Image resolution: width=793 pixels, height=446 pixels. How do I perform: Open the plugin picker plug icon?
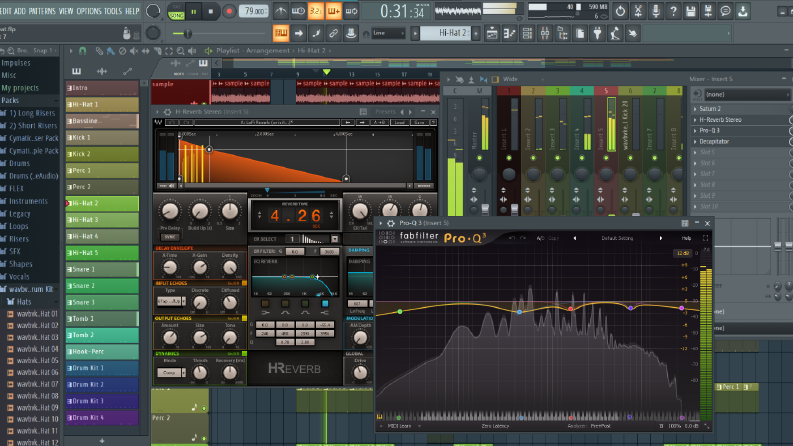(597, 33)
